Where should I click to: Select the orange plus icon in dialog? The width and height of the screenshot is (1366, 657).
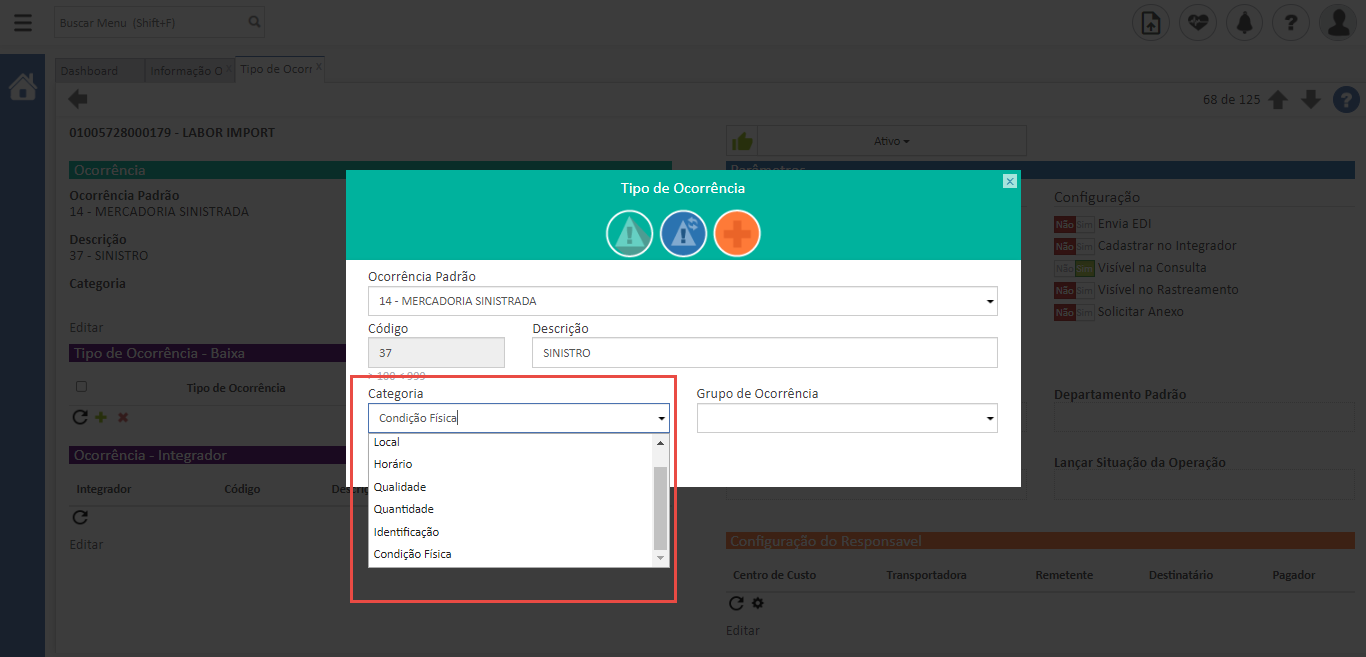[x=737, y=234]
